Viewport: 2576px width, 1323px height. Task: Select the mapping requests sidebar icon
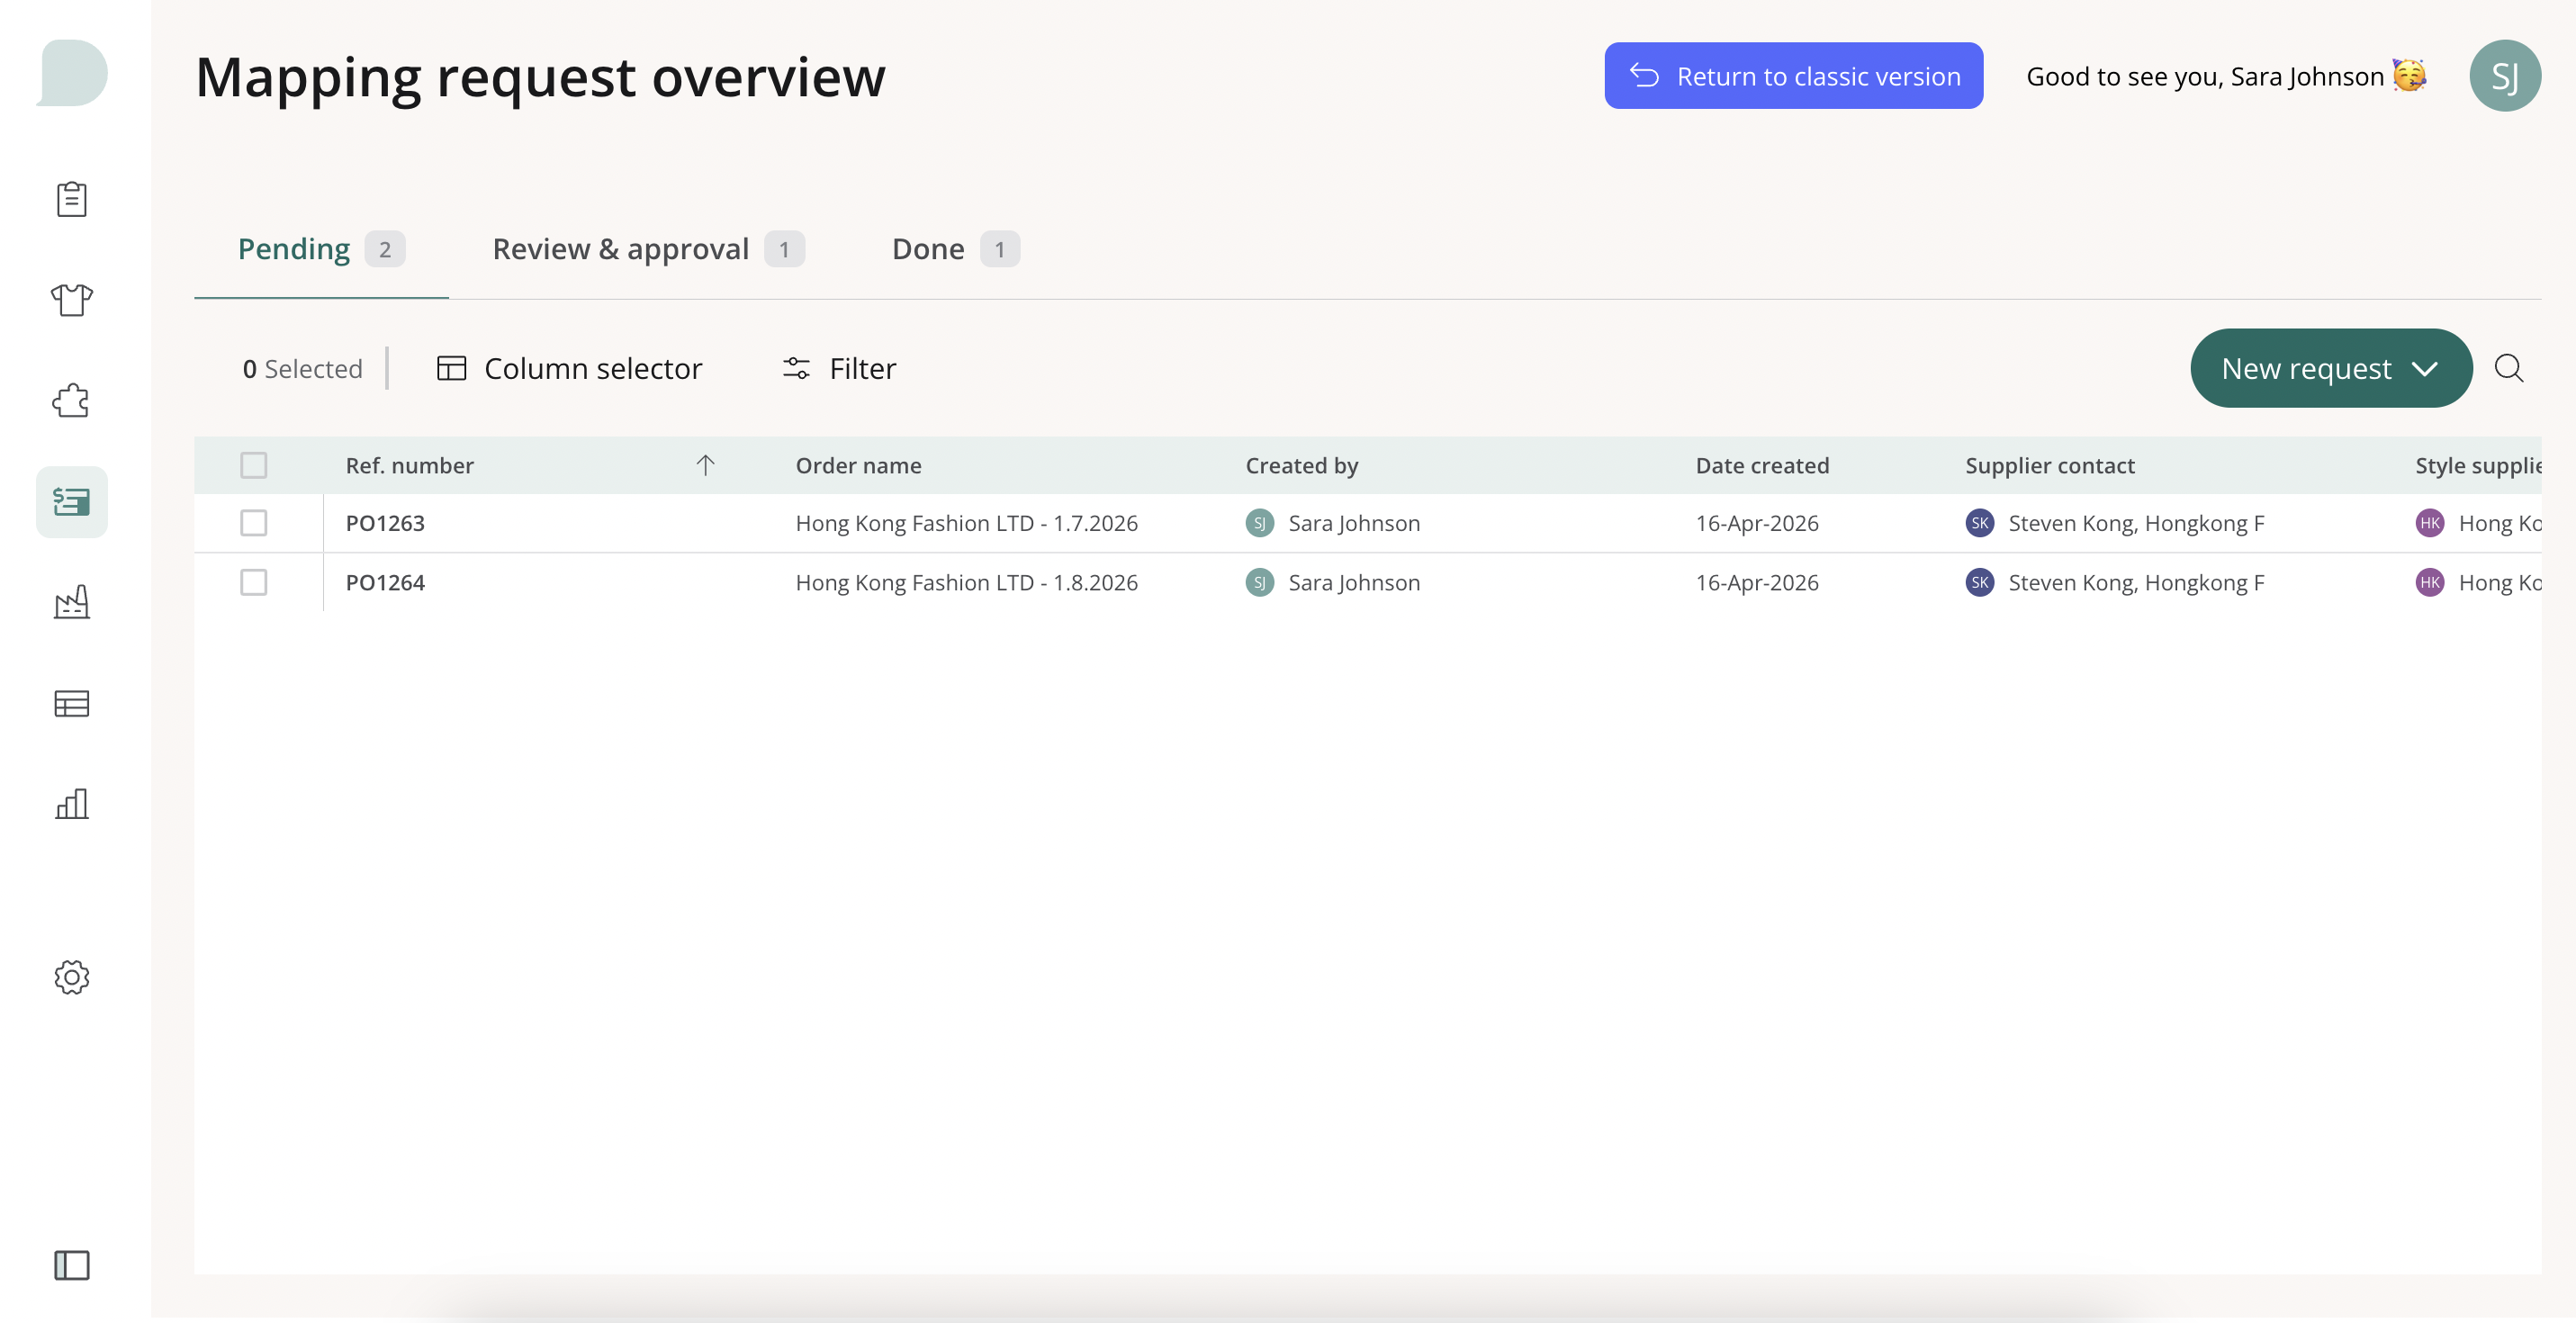pyautogui.click(x=72, y=502)
